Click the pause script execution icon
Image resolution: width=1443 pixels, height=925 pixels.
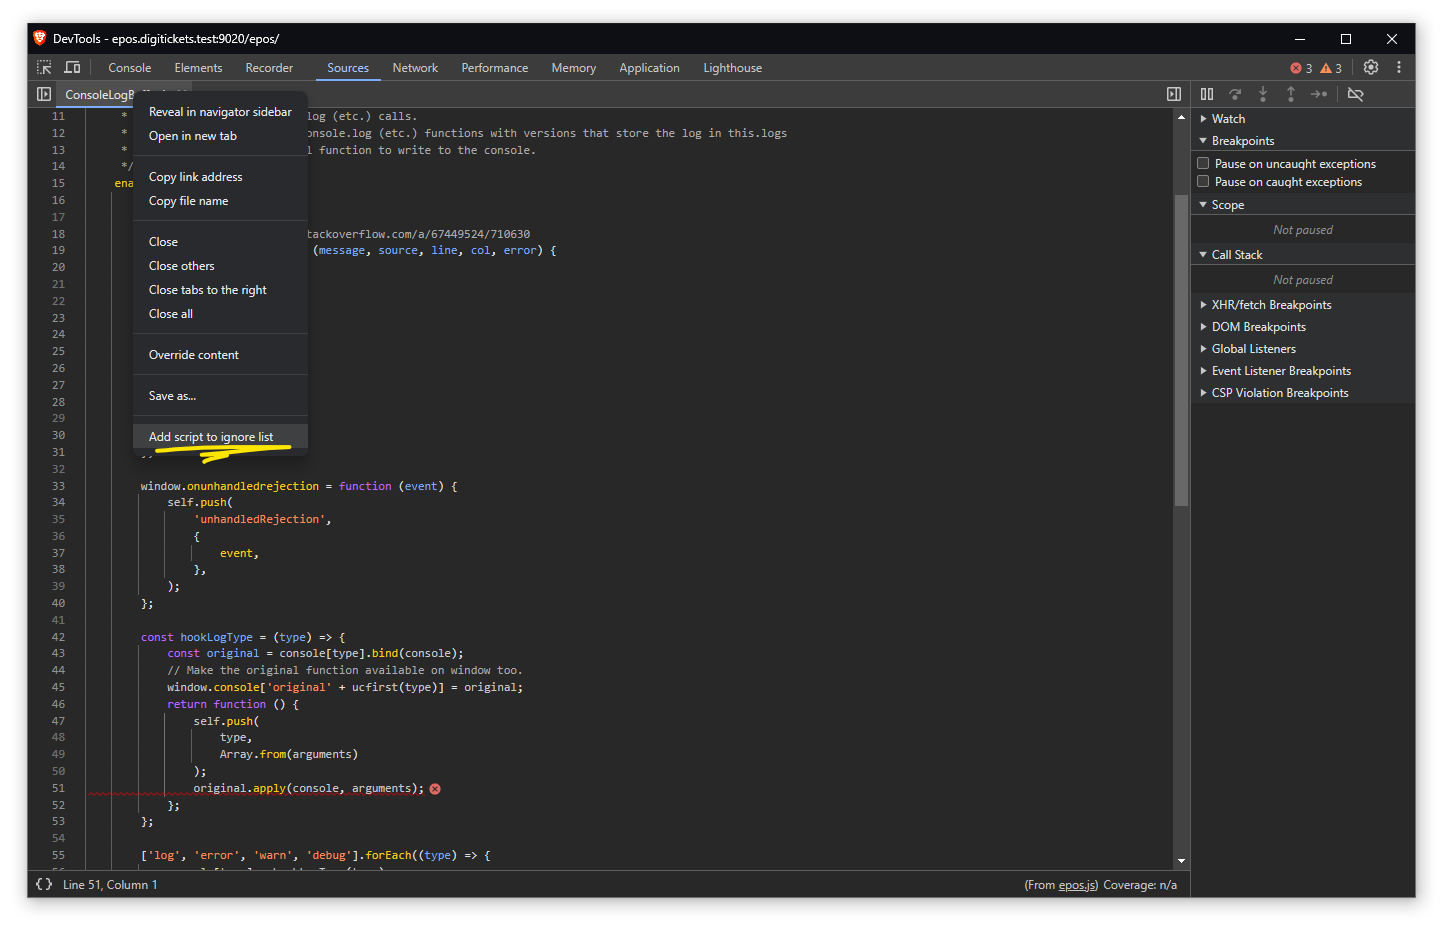(x=1207, y=94)
